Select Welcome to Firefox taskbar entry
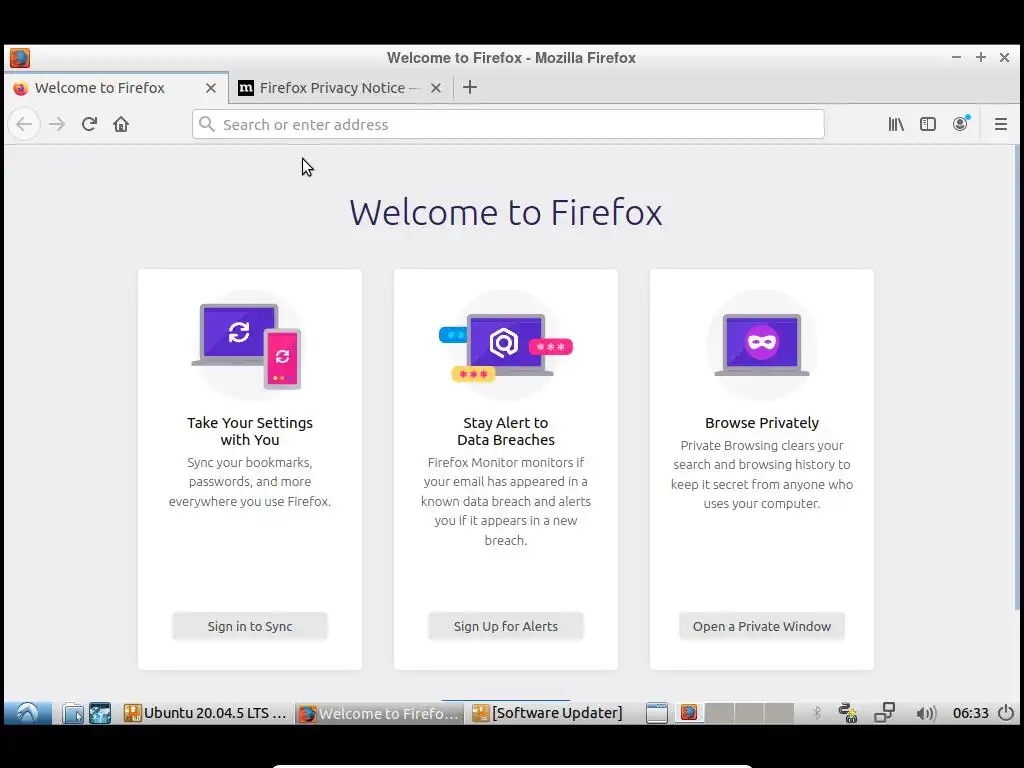The image size is (1024, 768). [379, 713]
